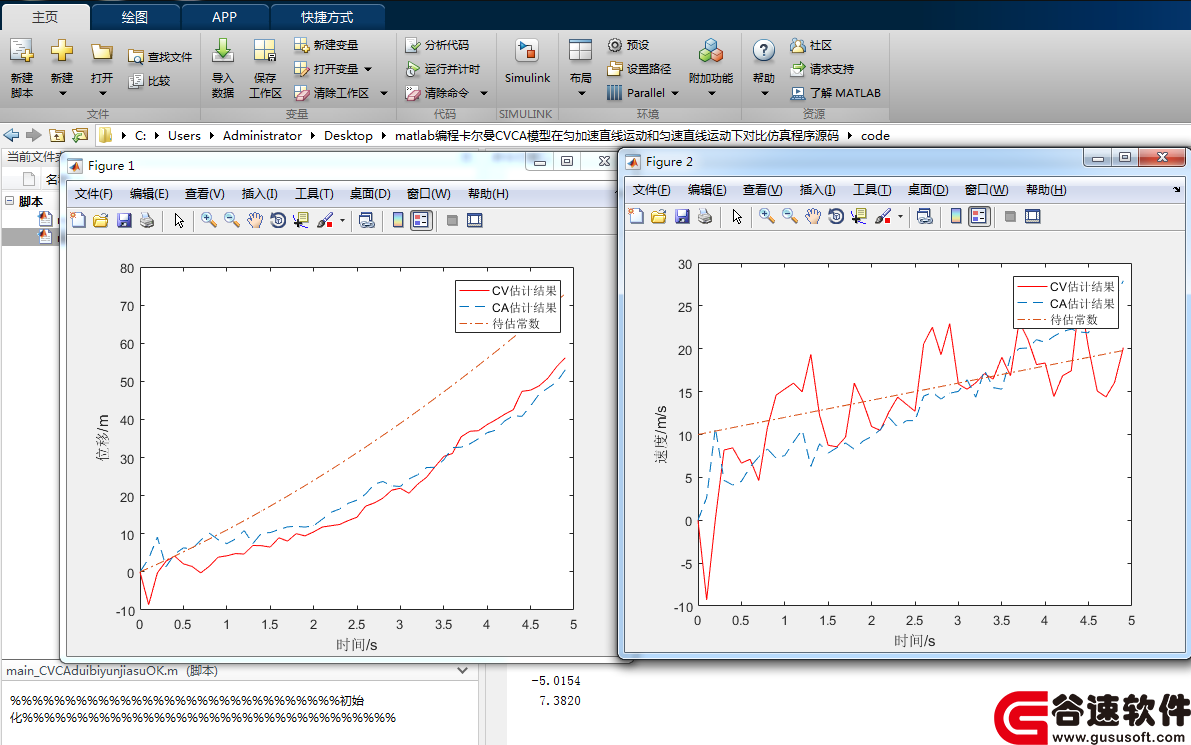This screenshot has width=1191, height=745.
Task: Open the Parallel dropdown menu
Action: click(x=674, y=93)
